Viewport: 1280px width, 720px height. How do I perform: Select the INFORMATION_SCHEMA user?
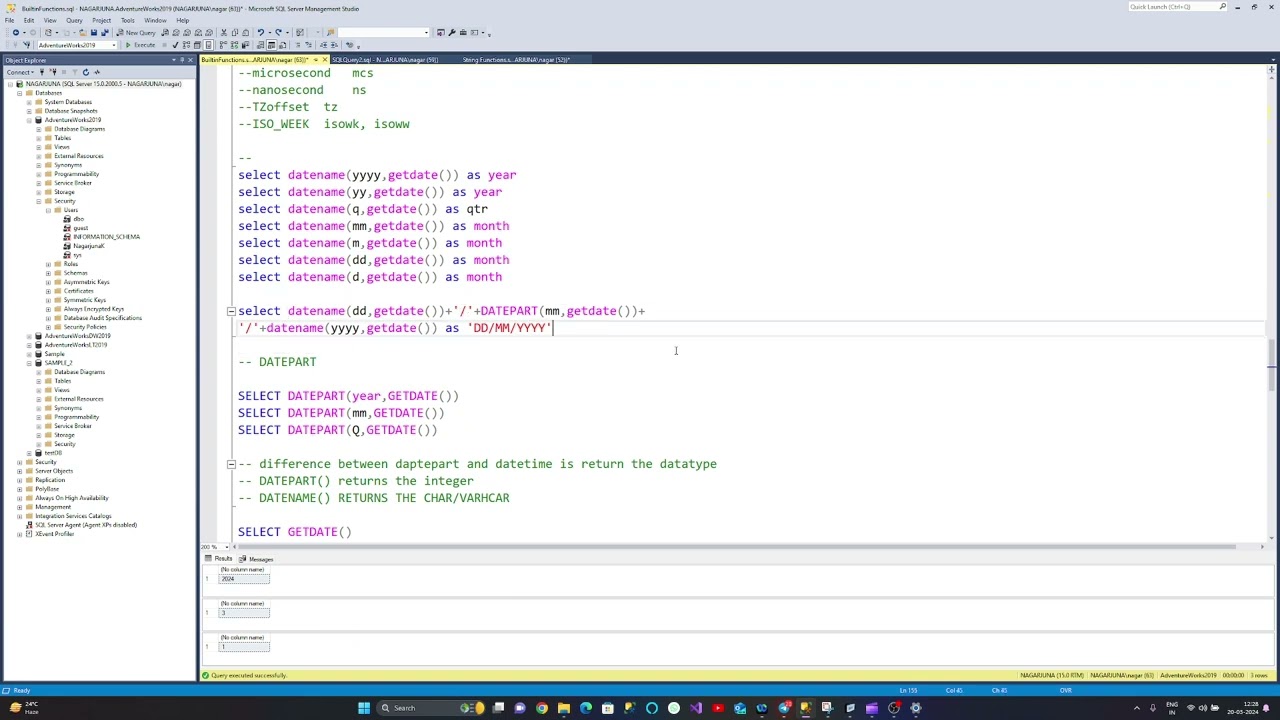(x=106, y=237)
